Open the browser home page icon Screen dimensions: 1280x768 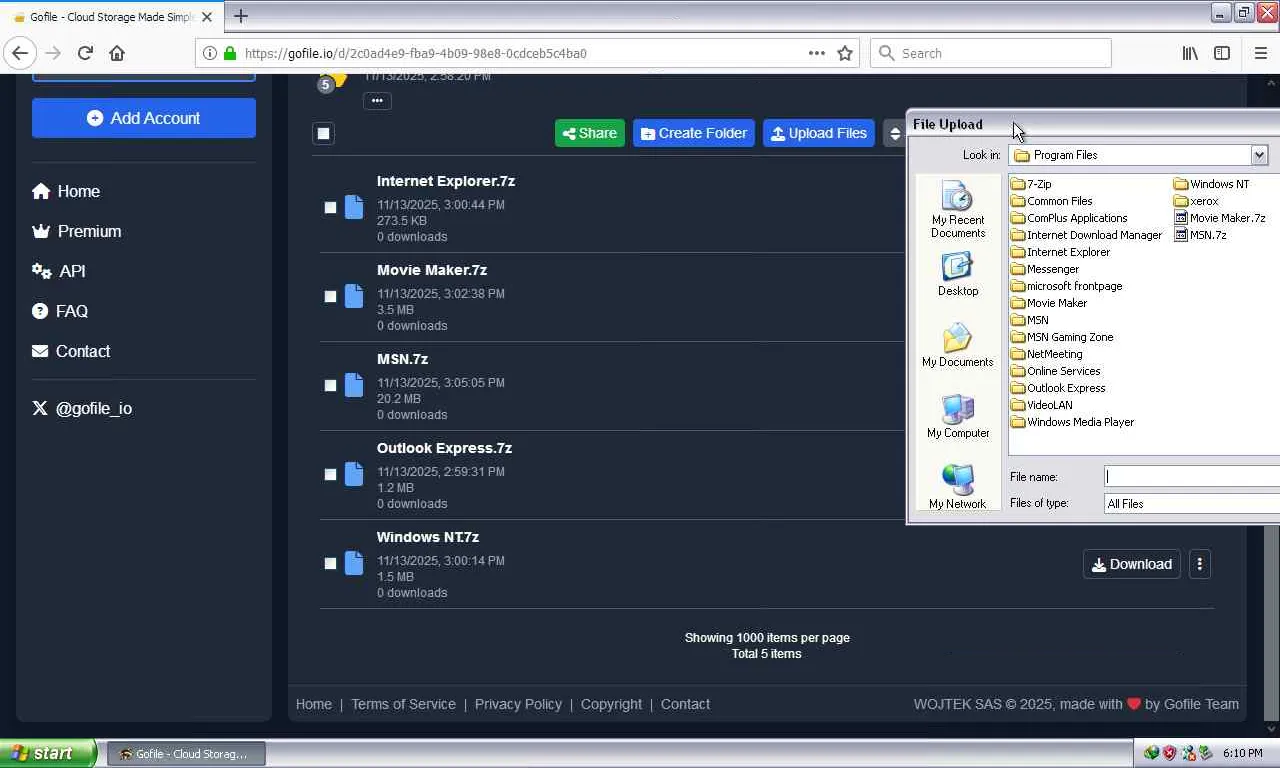(x=117, y=53)
